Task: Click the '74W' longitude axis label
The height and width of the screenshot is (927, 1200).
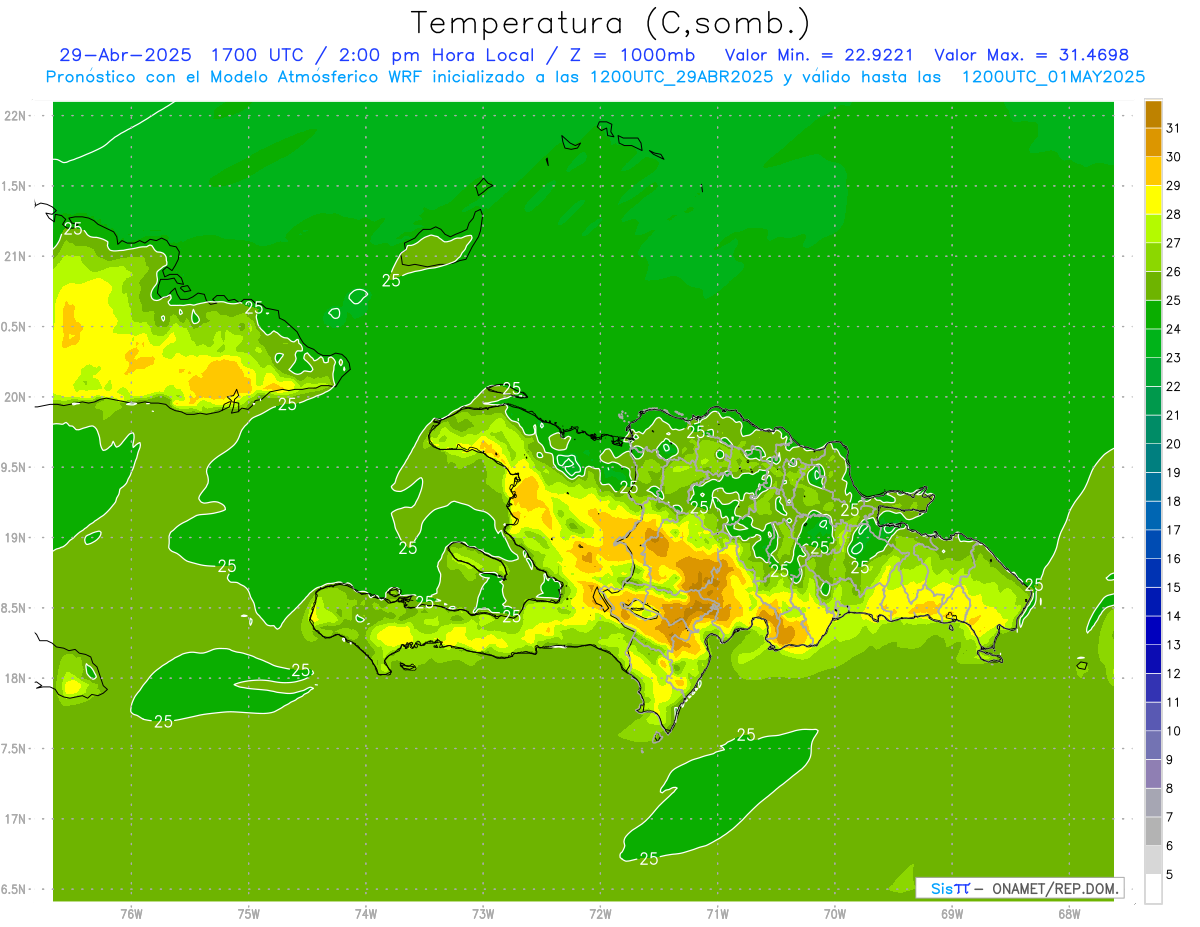Action: coord(366,914)
